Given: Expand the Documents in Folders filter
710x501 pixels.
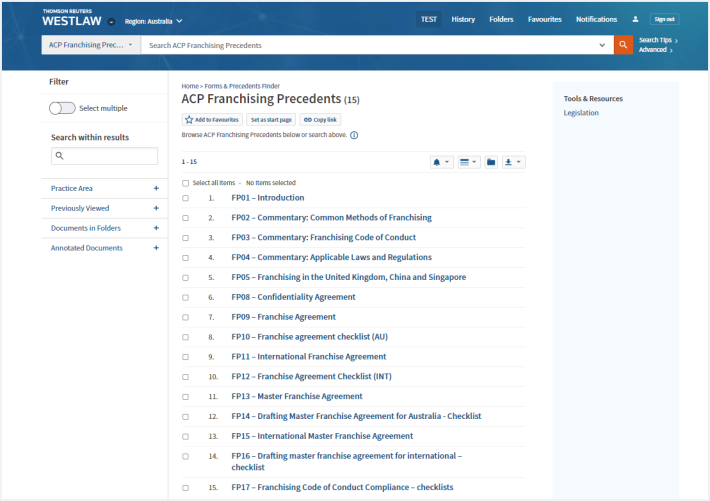Looking at the screenshot, I should 105,228.
